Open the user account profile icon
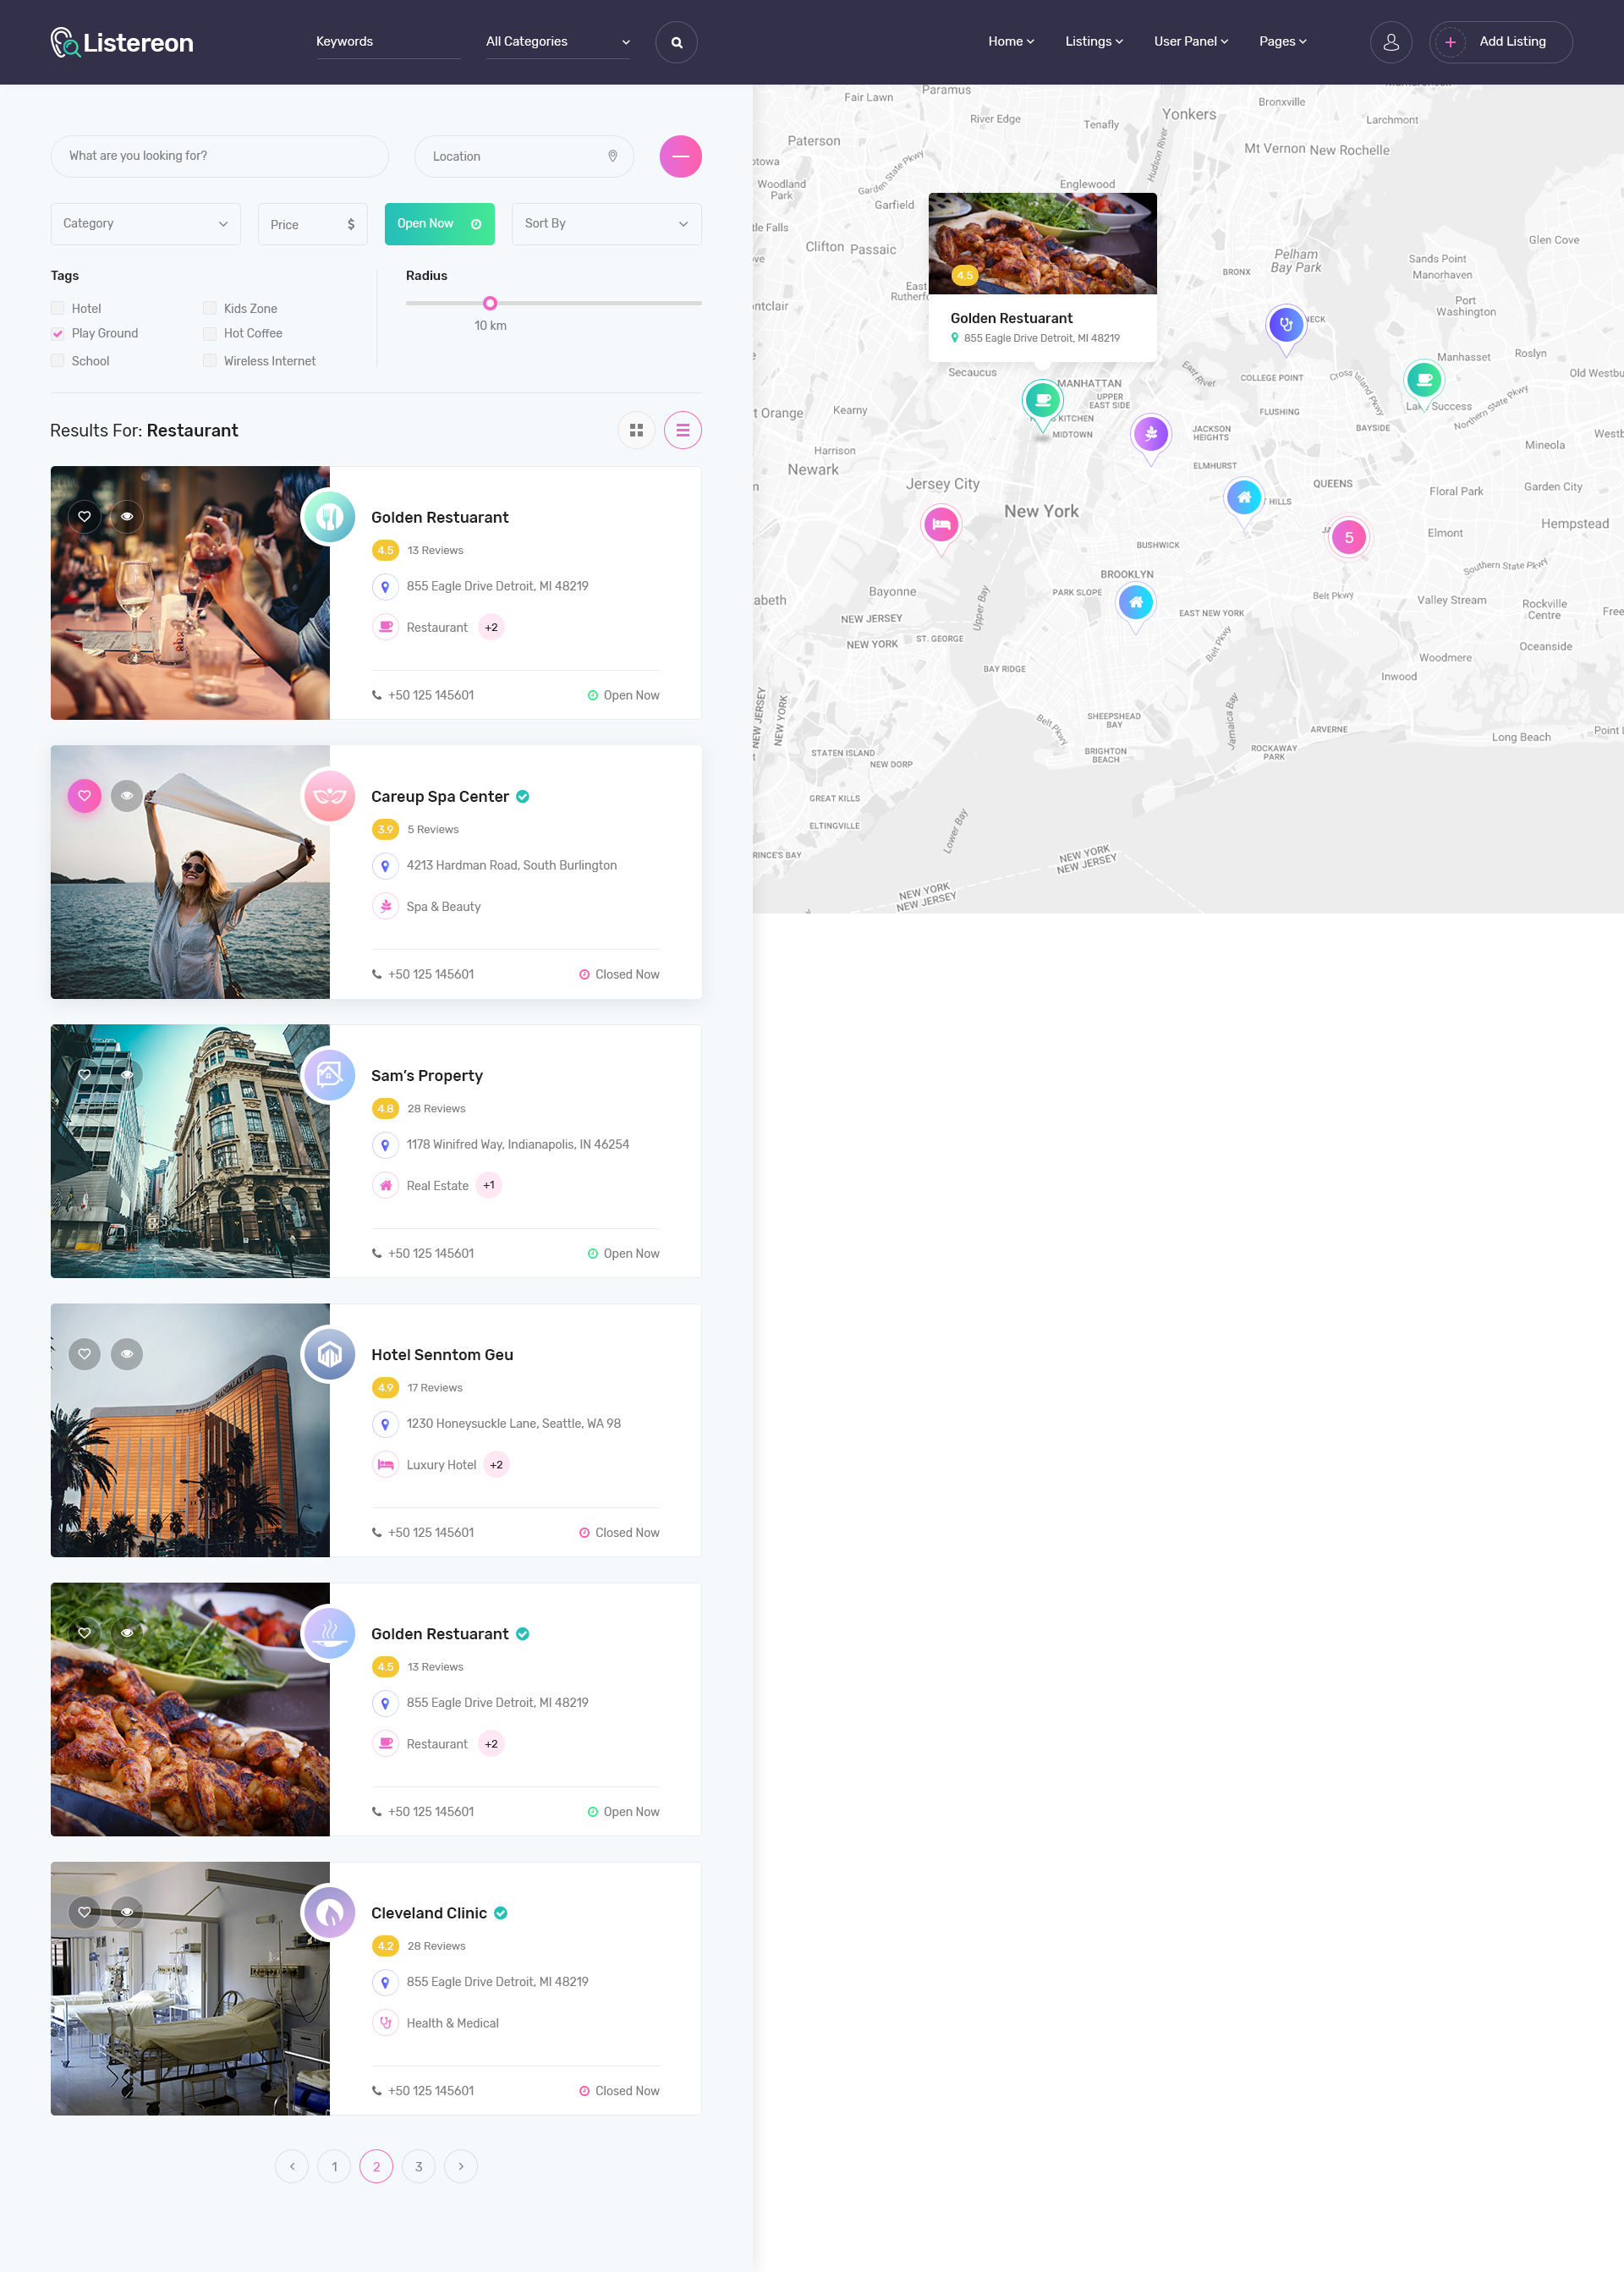 [1390, 42]
